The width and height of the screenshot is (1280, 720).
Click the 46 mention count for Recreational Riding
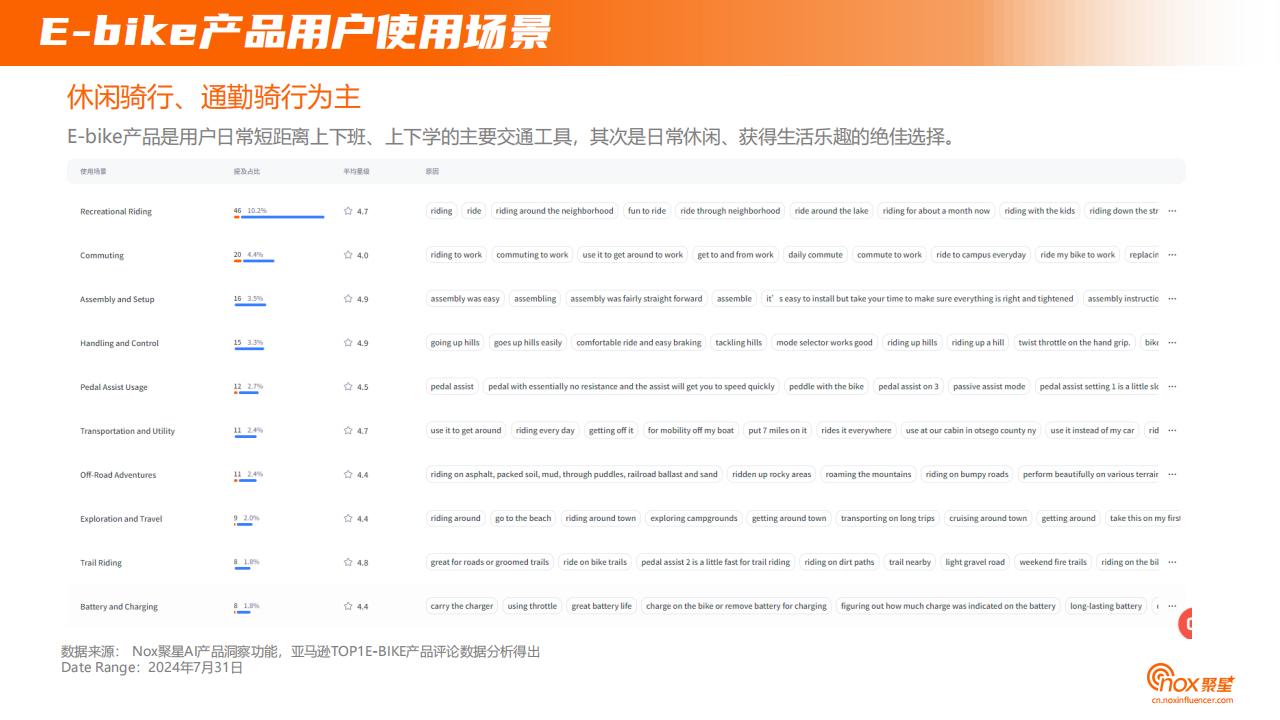pyautogui.click(x=238, y=211)
